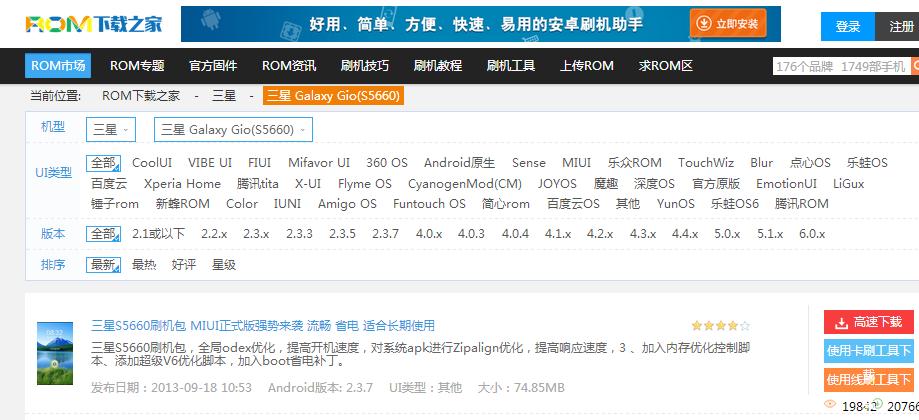Viewport: 919px width, 420px height.
Task: Click the 登录 button
Action: (x=847, y=26)
